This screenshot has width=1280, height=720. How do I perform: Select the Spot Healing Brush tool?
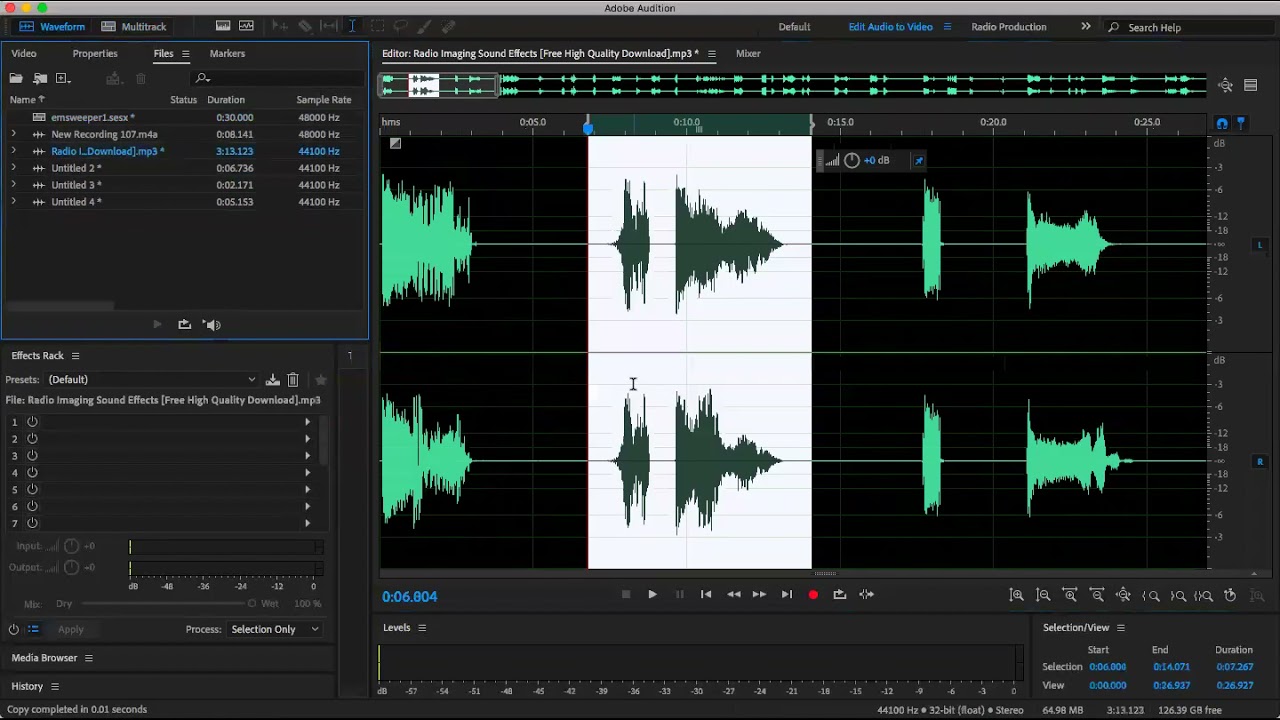(448, 26)
